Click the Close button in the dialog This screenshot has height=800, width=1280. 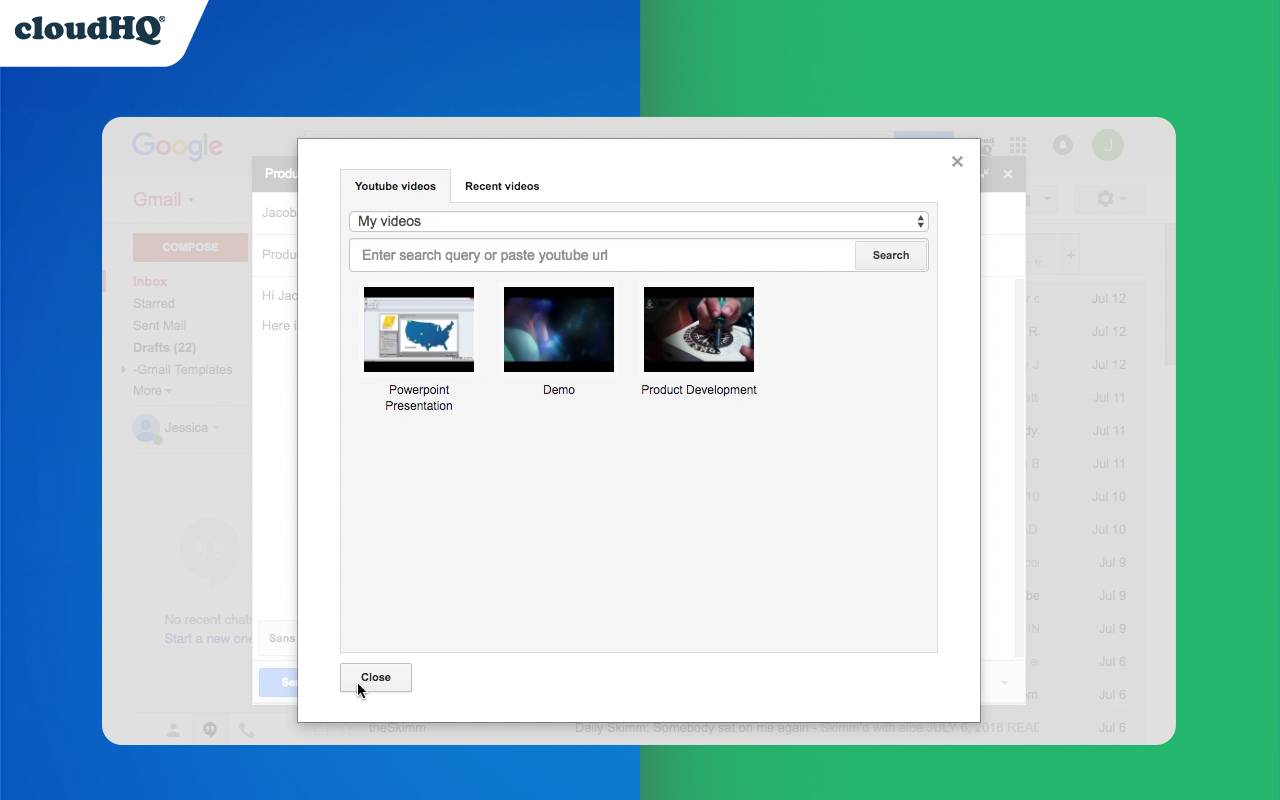pyautogui.click(x=376, y=677)
